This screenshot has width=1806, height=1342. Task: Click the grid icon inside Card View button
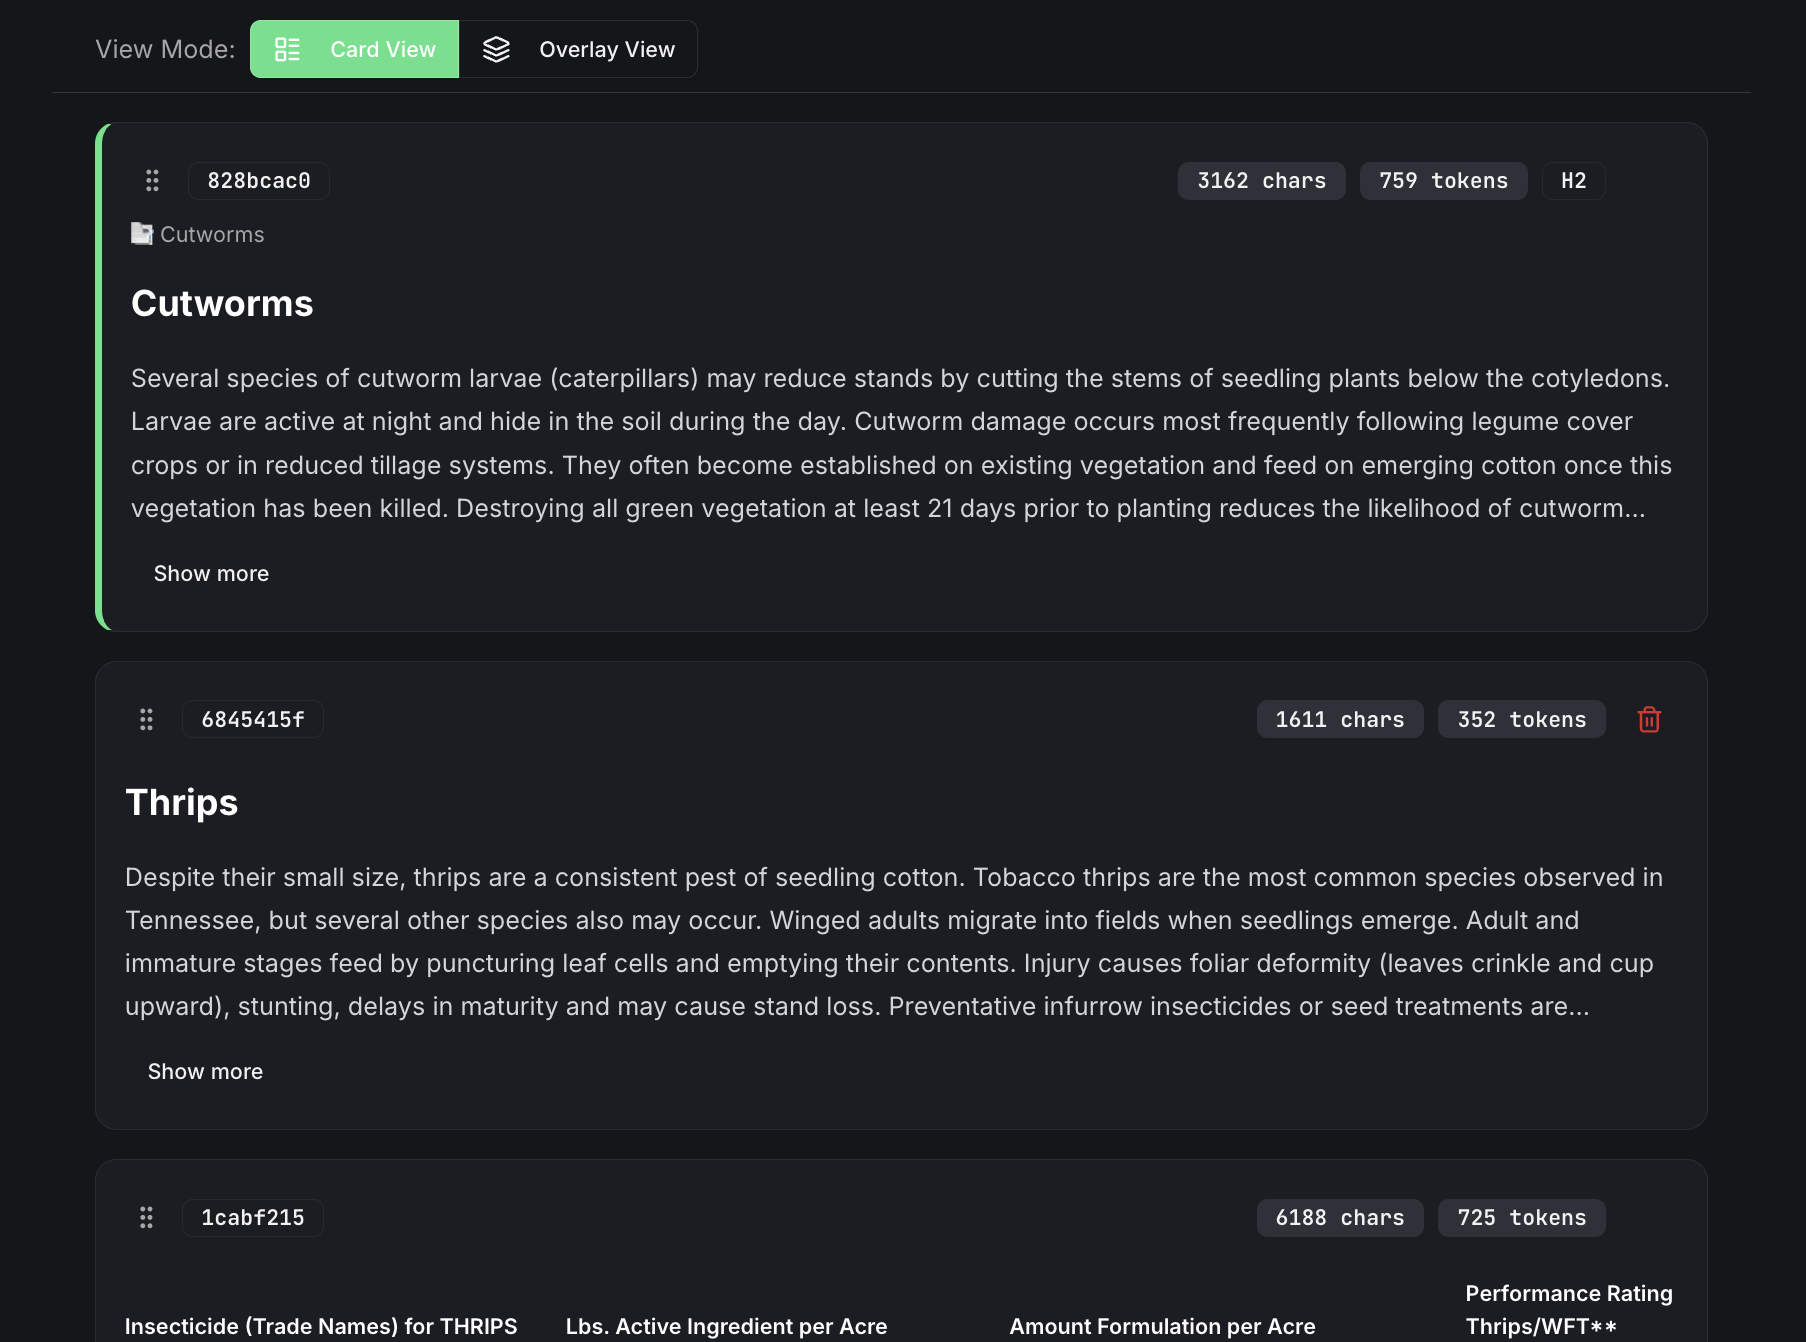(x=288, y=48)
